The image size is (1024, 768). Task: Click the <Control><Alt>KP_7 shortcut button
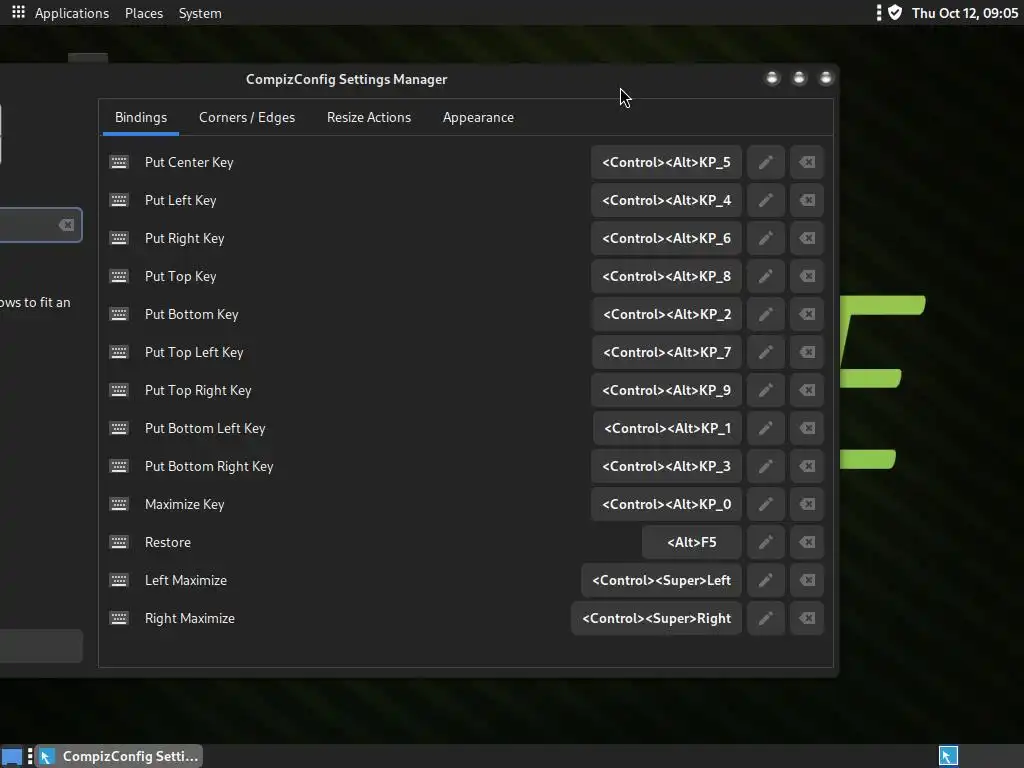(667, 352)
